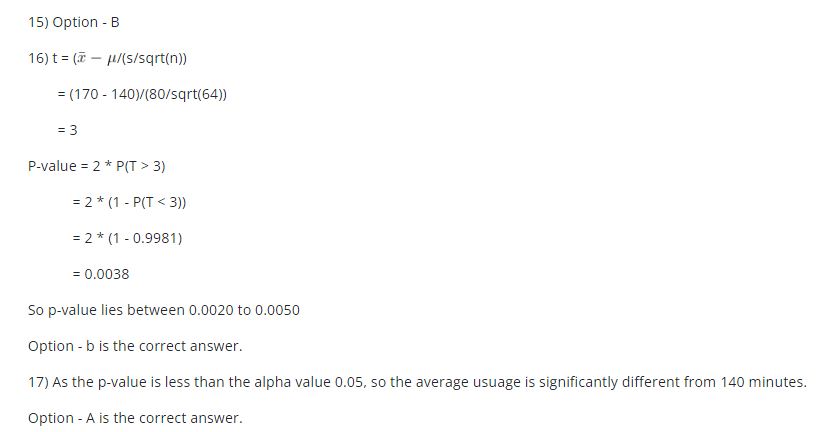This screenshot has height=432, width=819.
Task: Click the "= 3" result line
Action: pyautogui.click(x=67, y=130)
